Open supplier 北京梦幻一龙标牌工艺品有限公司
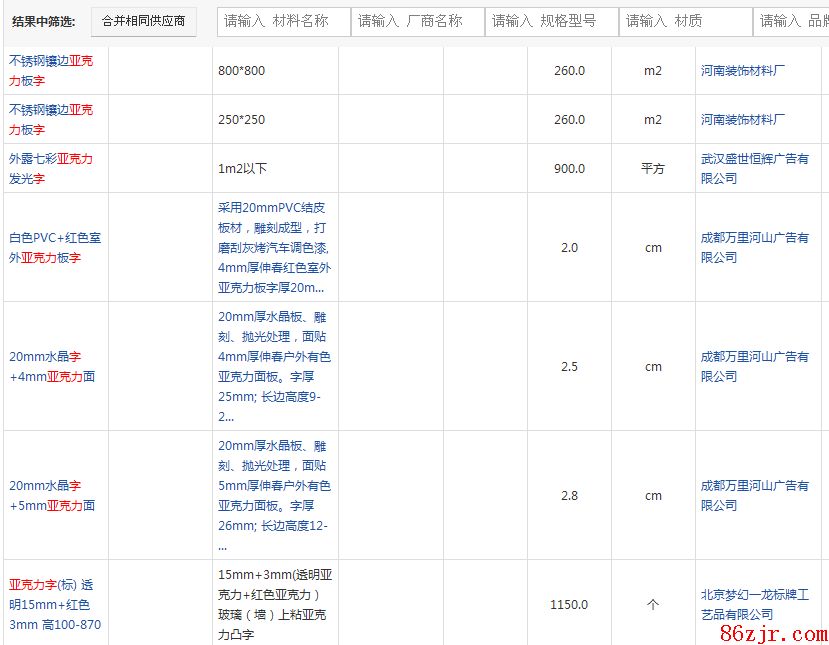The image size is (829, 645). [754, 604]
